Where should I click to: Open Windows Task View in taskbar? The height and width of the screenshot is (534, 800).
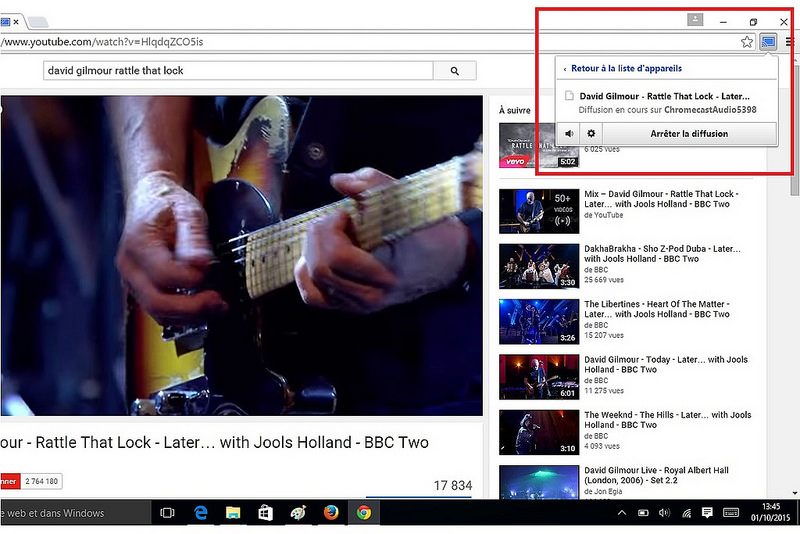[x=167, y=513]
